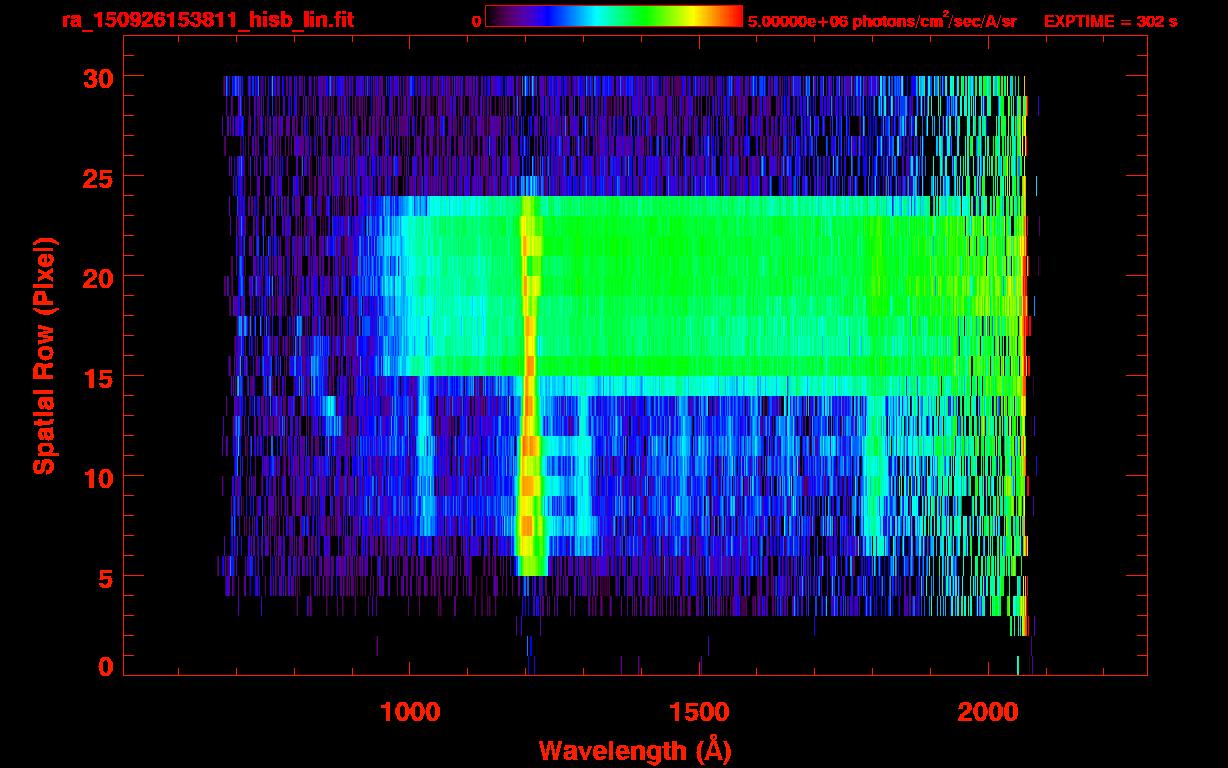Click the 1000 wavelength tick label
This screenshot has height=768, width=1228.
pos(409,712)
